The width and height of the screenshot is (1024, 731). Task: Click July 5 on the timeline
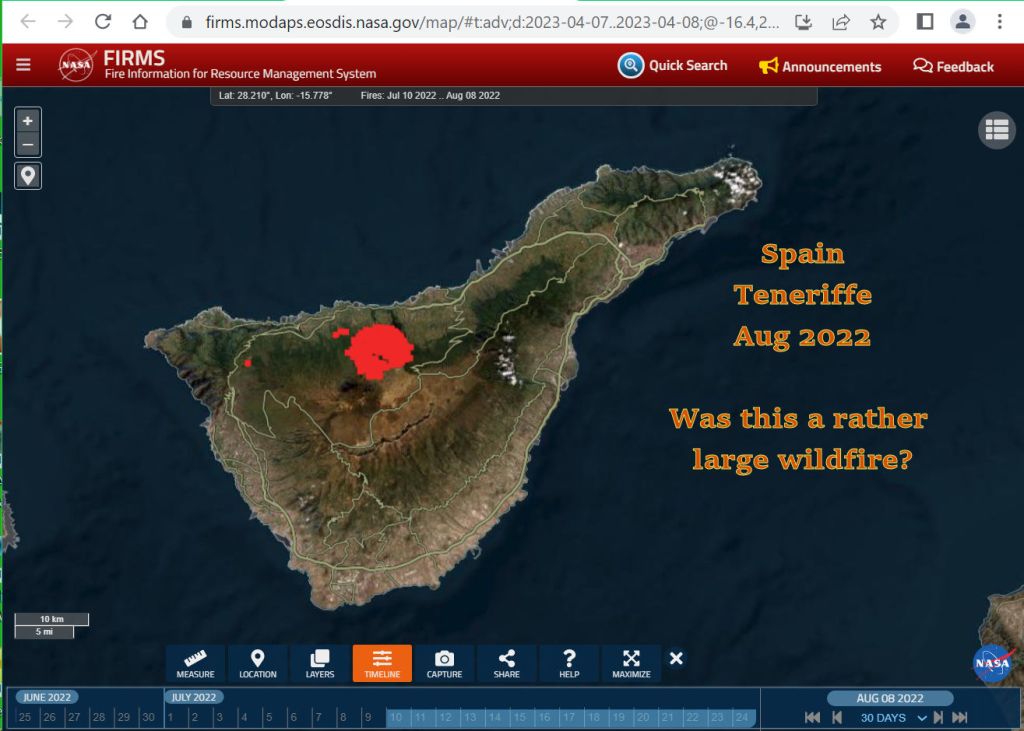click(x=268, y=717)
